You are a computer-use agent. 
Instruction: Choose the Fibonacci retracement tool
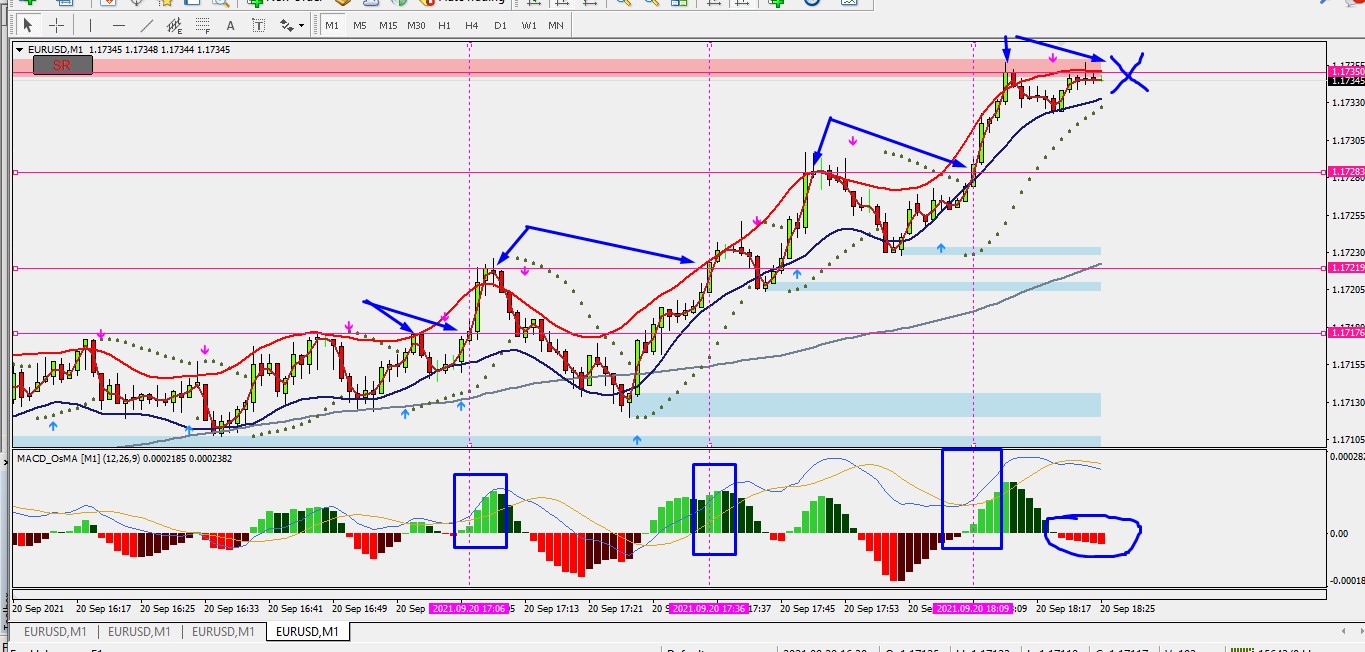pyautogui.click(x=204, y=25)
